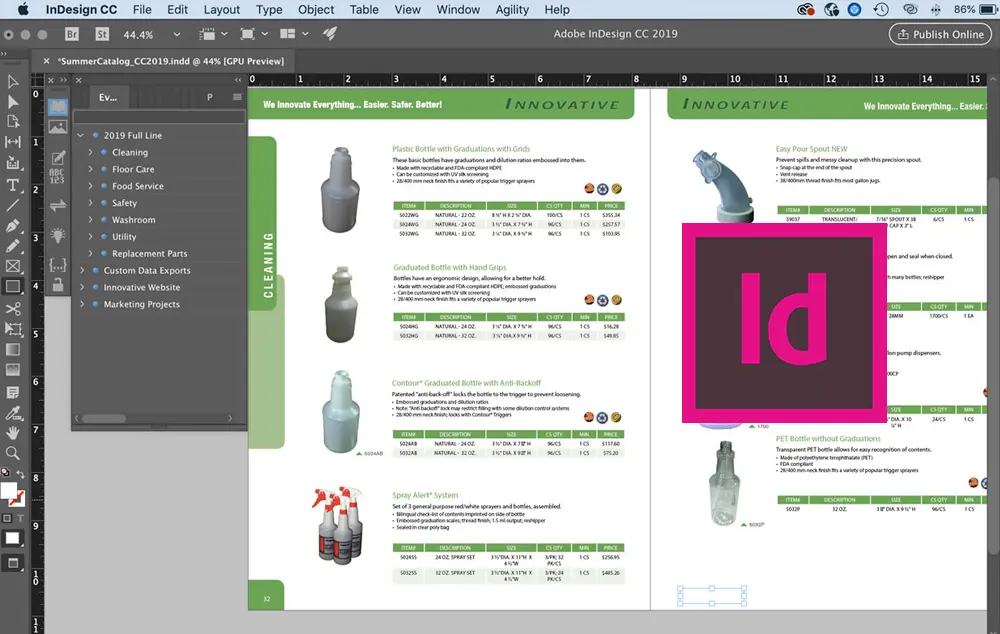Activate the Hand tool

pos(13,432)
